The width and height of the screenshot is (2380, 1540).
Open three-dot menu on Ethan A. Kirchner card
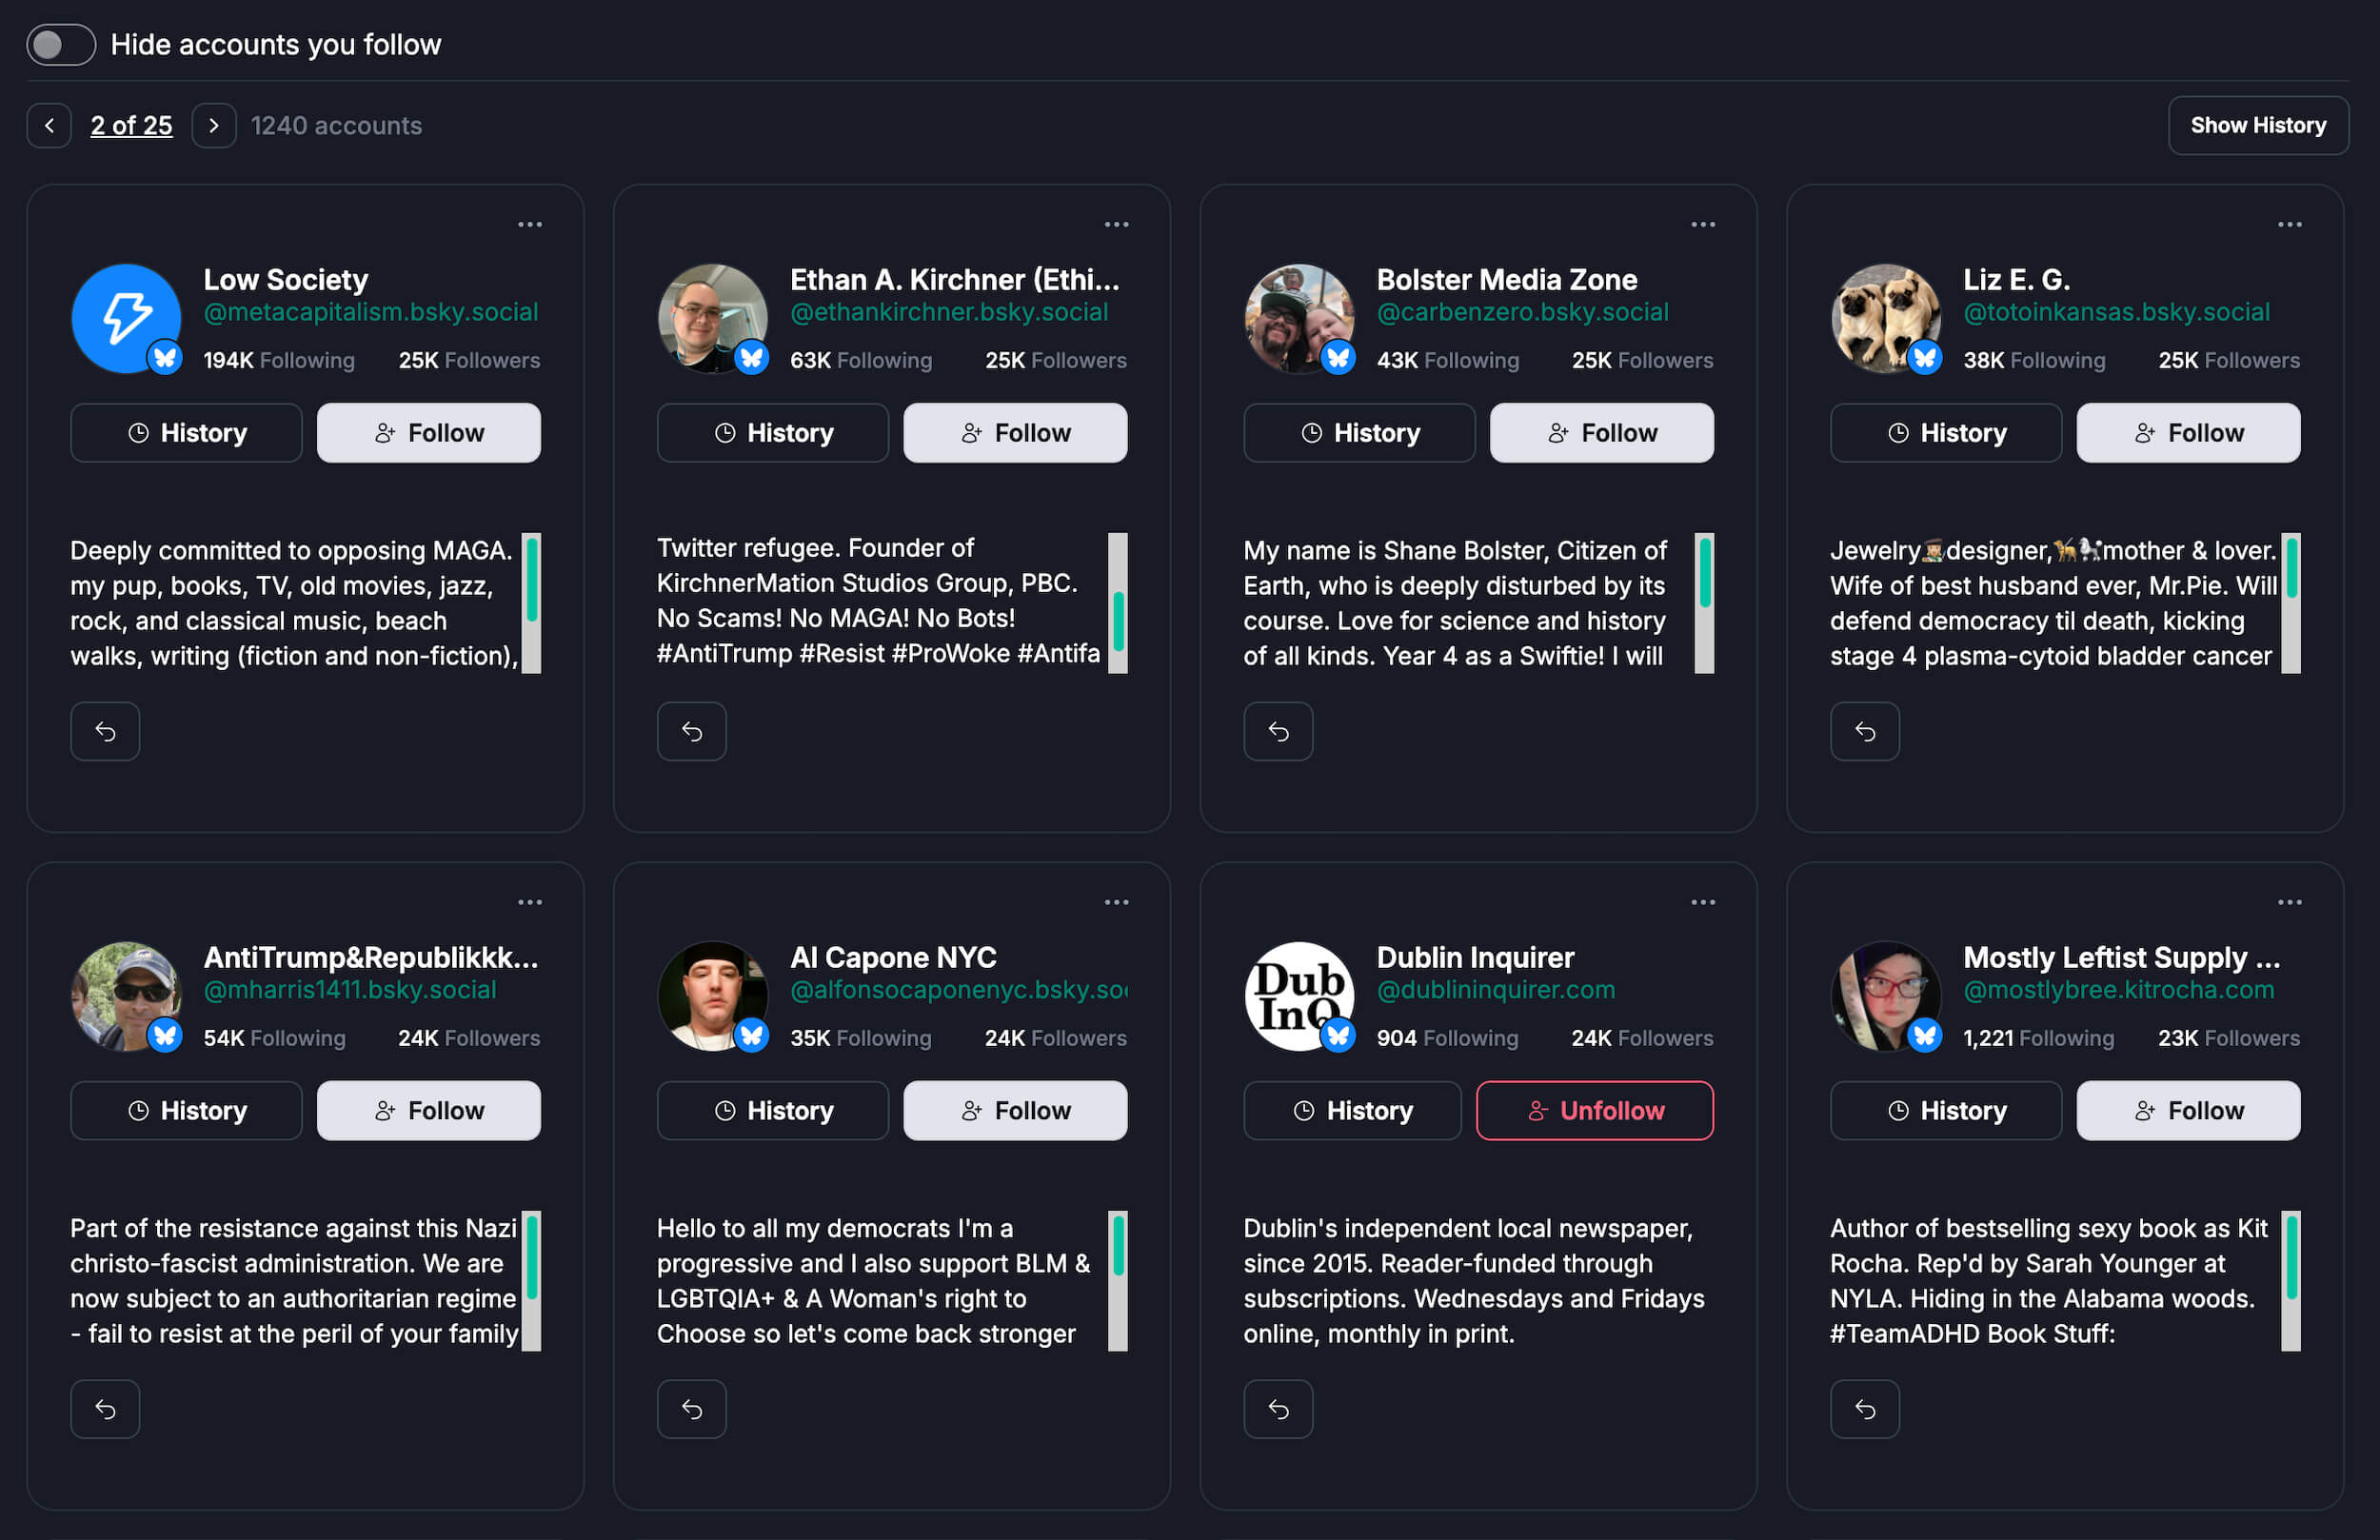click(x=1116, y=225)
